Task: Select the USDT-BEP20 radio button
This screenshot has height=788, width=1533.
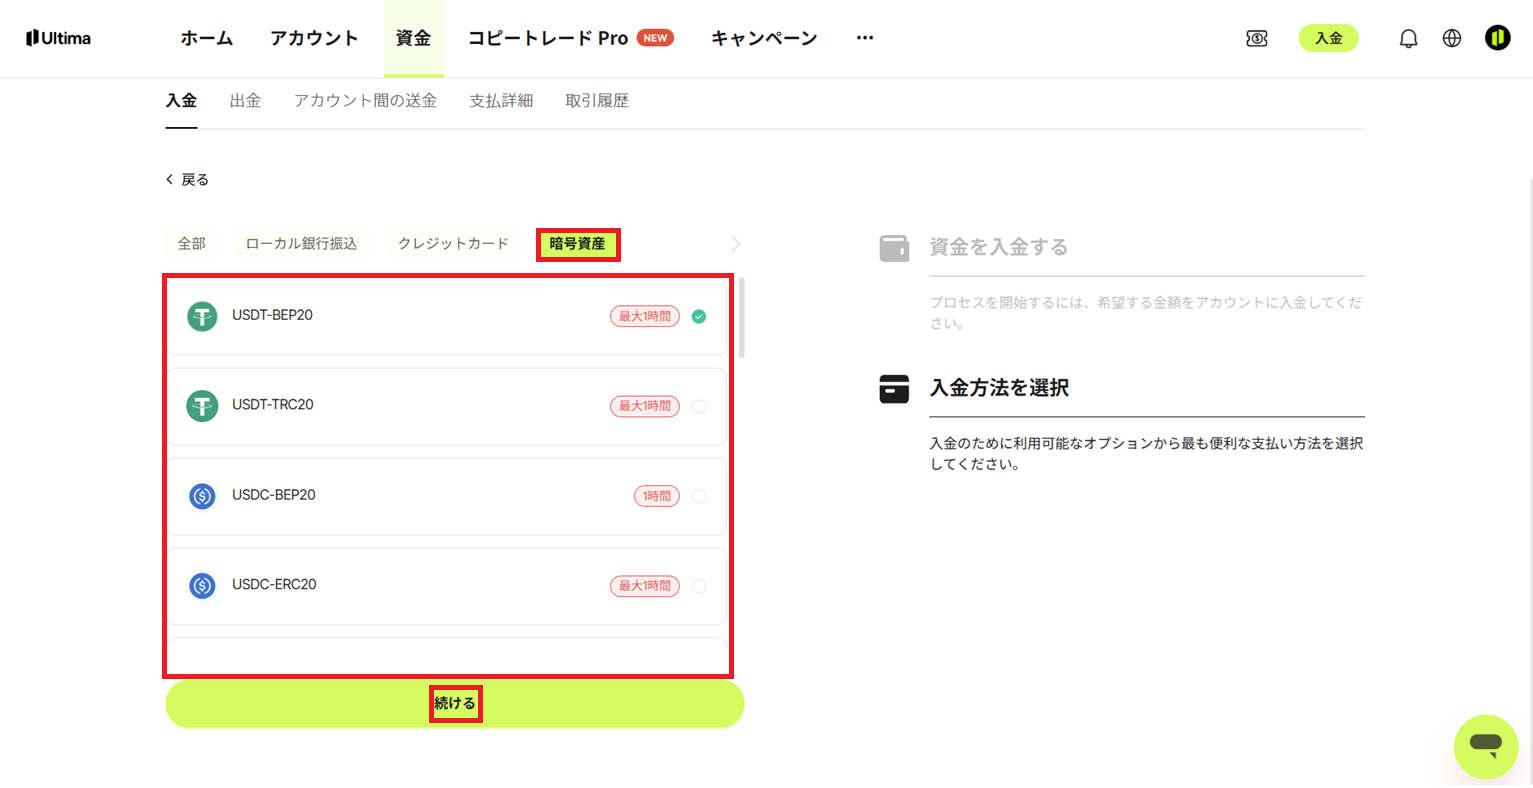Action: click(x=699, y=316)
